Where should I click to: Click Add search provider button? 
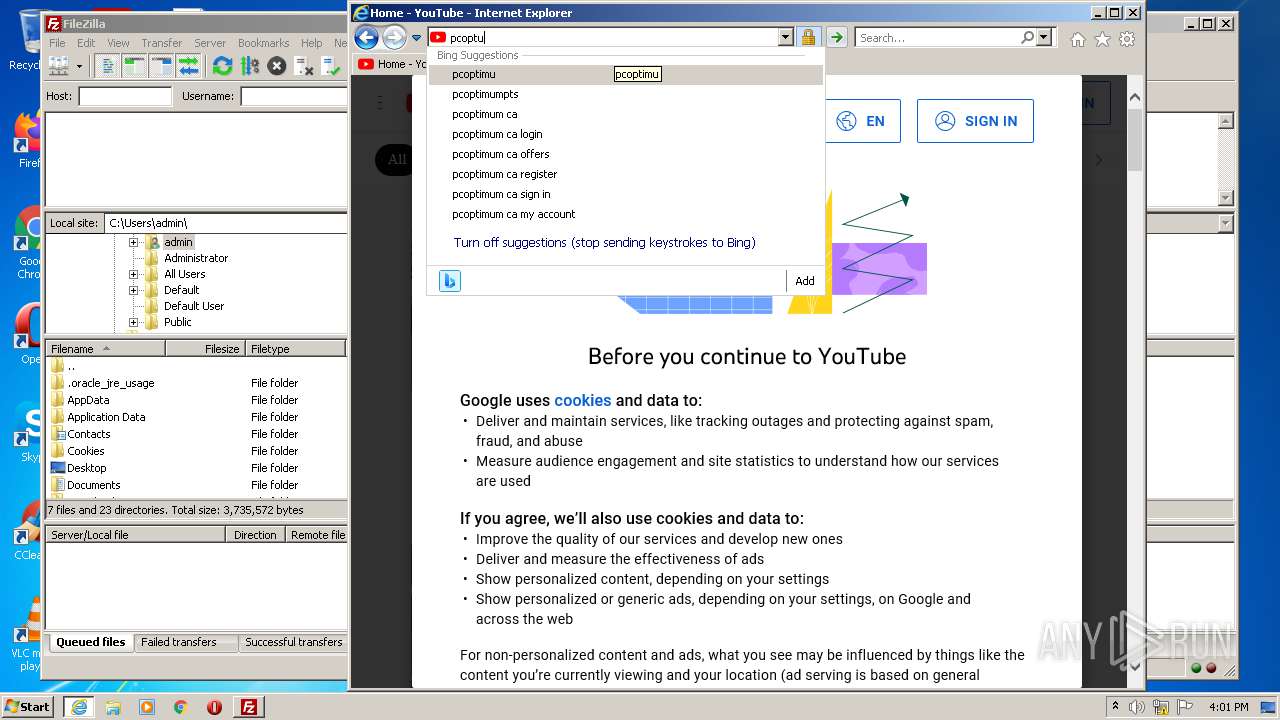[805, 281]
